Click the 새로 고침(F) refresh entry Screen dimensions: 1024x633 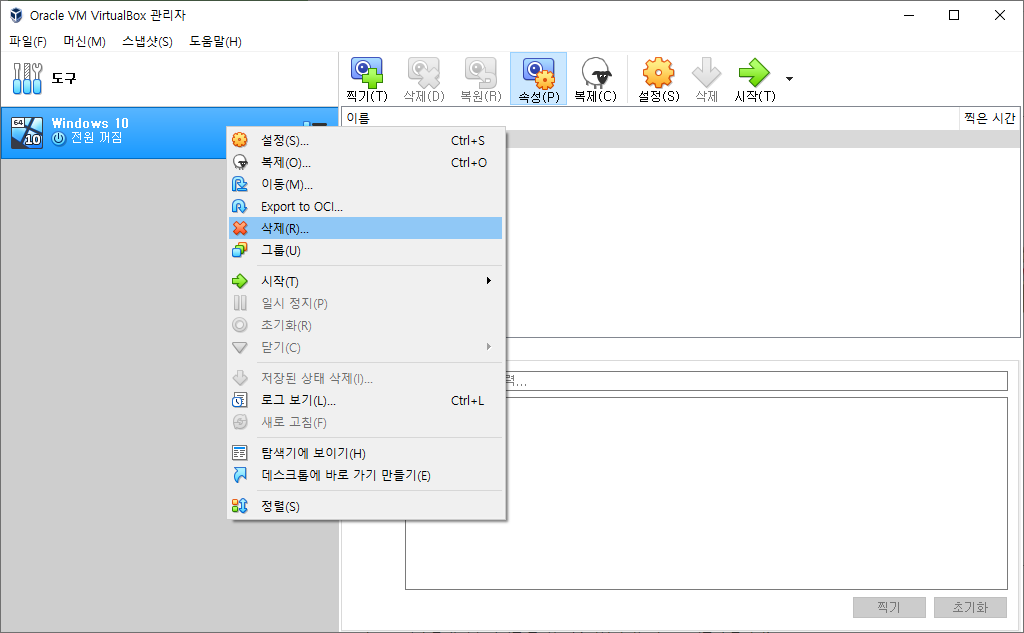[366, 423]
